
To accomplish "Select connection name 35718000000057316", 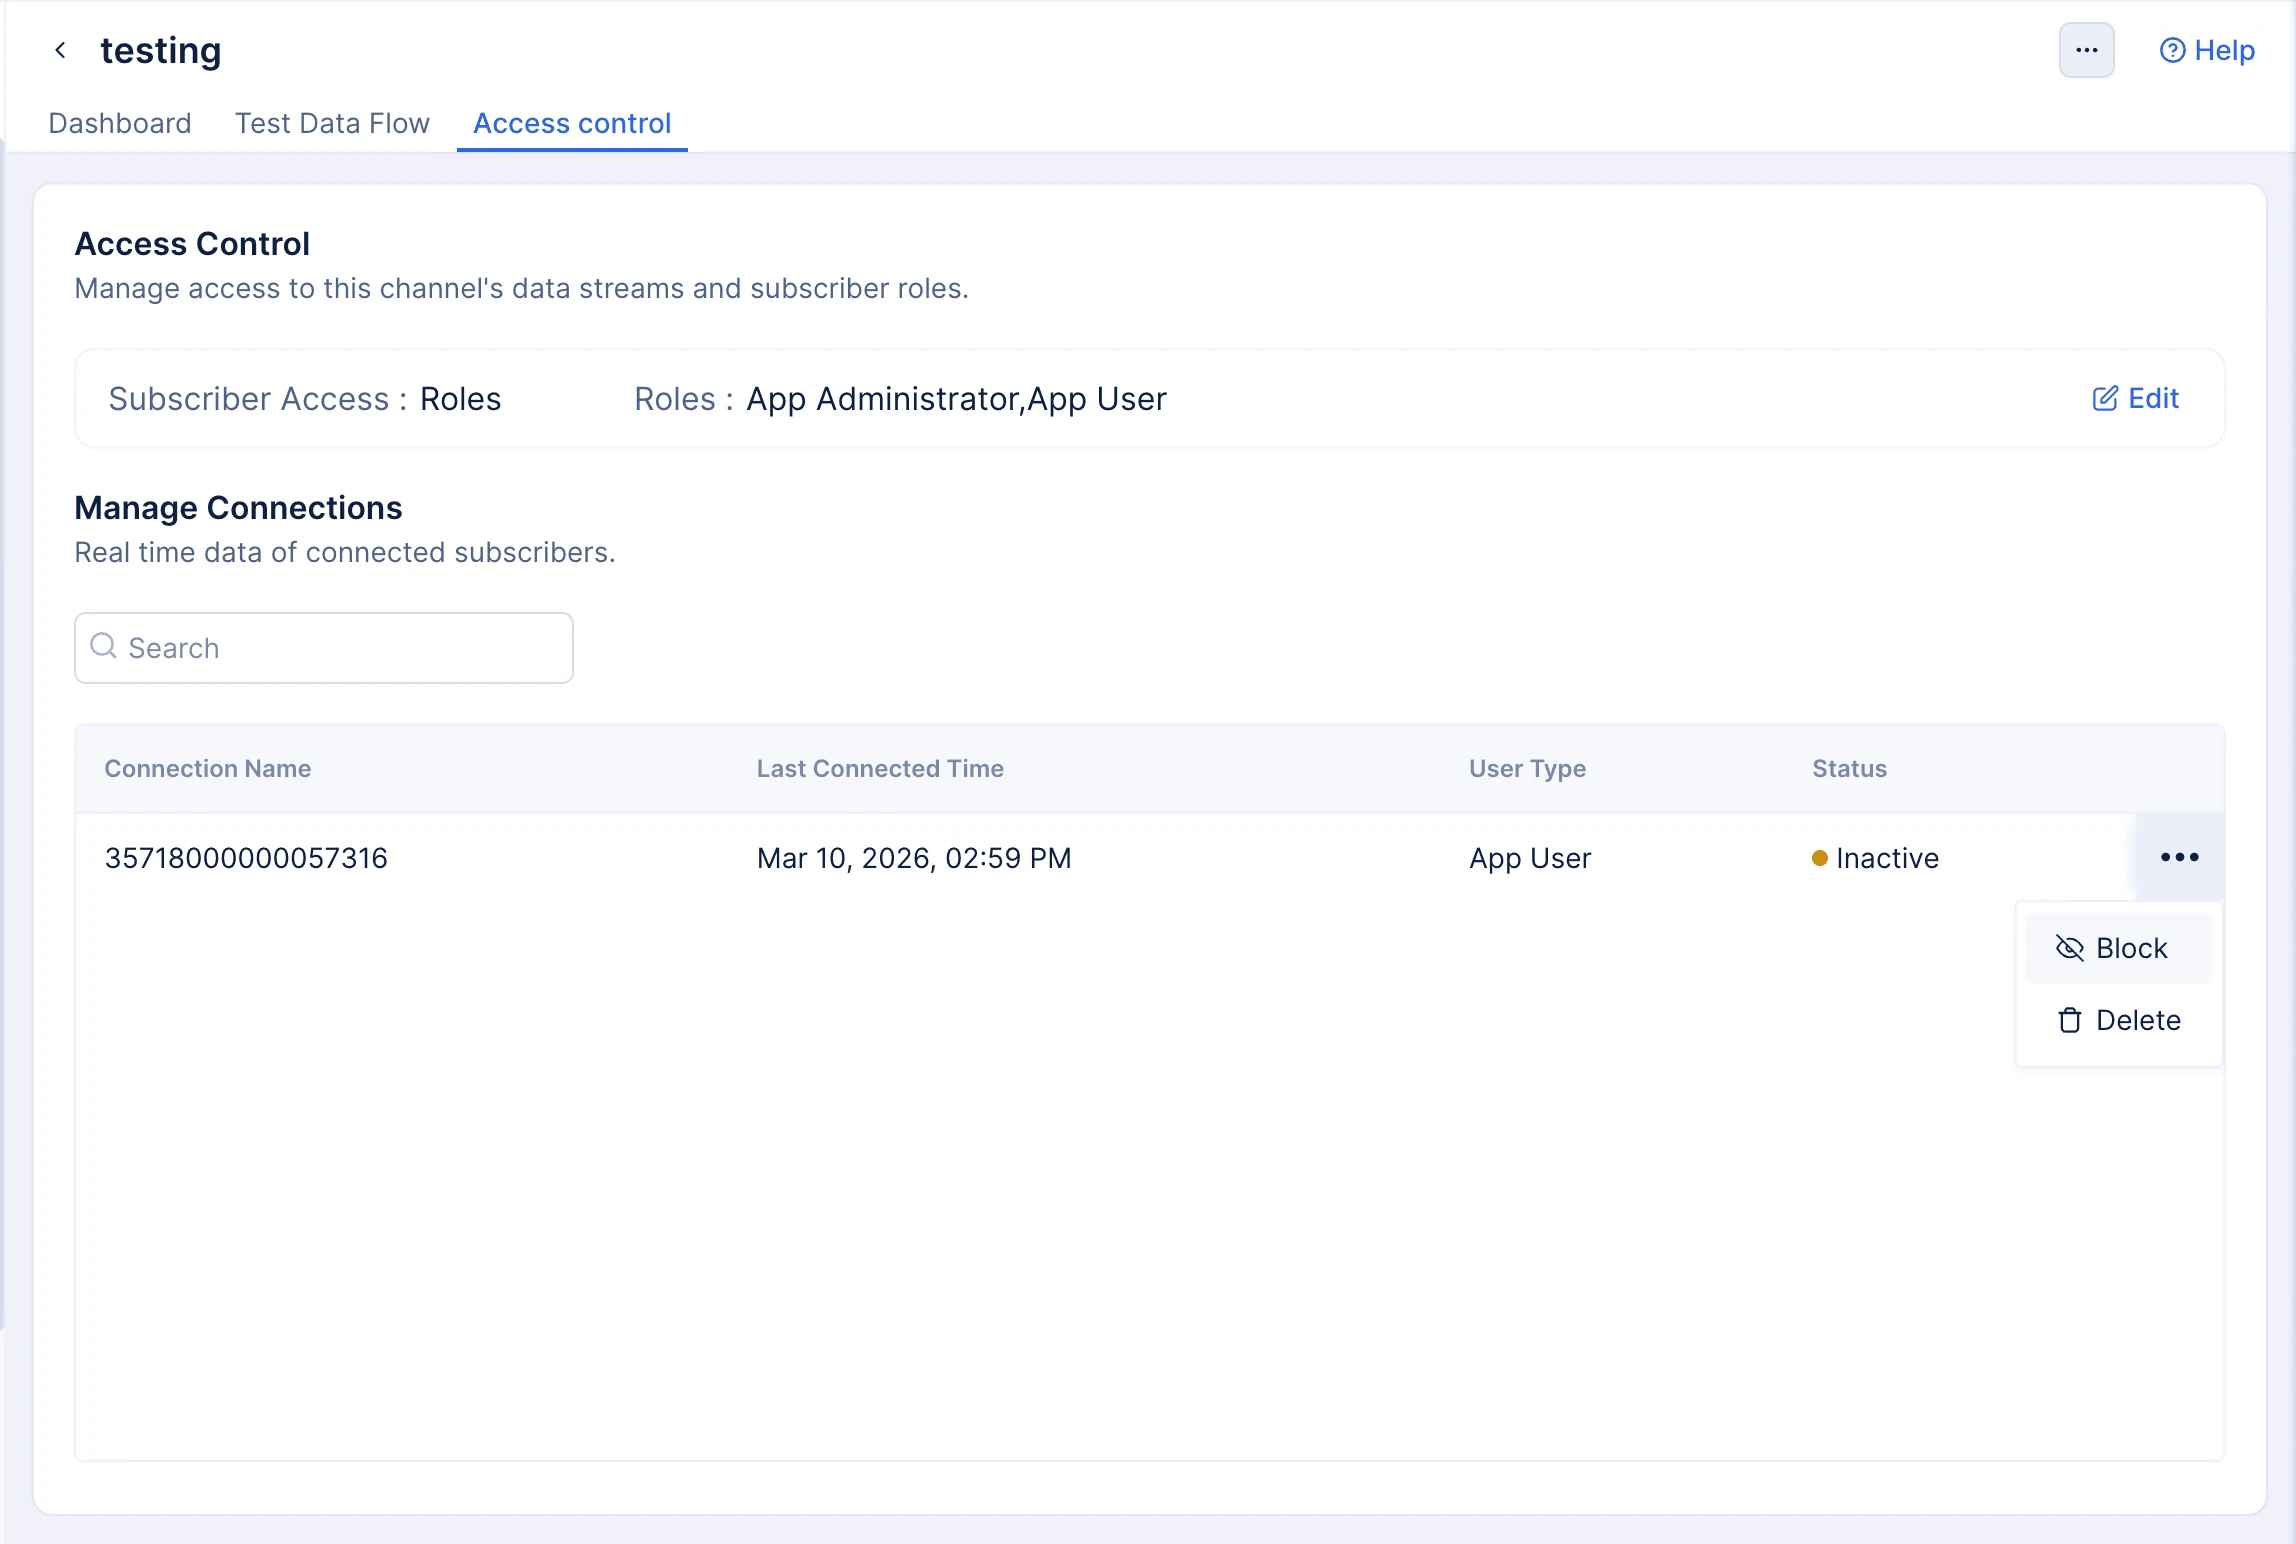I will [246, 858].
